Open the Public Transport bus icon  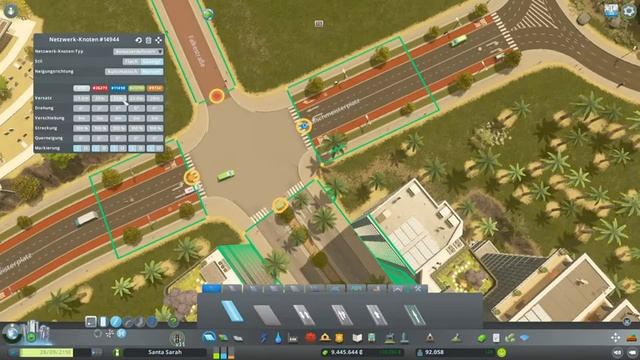371,338
